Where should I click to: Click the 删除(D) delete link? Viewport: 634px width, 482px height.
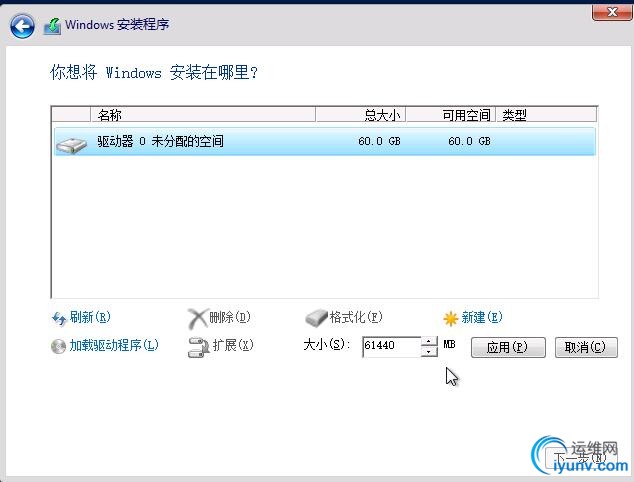(230, 317)
